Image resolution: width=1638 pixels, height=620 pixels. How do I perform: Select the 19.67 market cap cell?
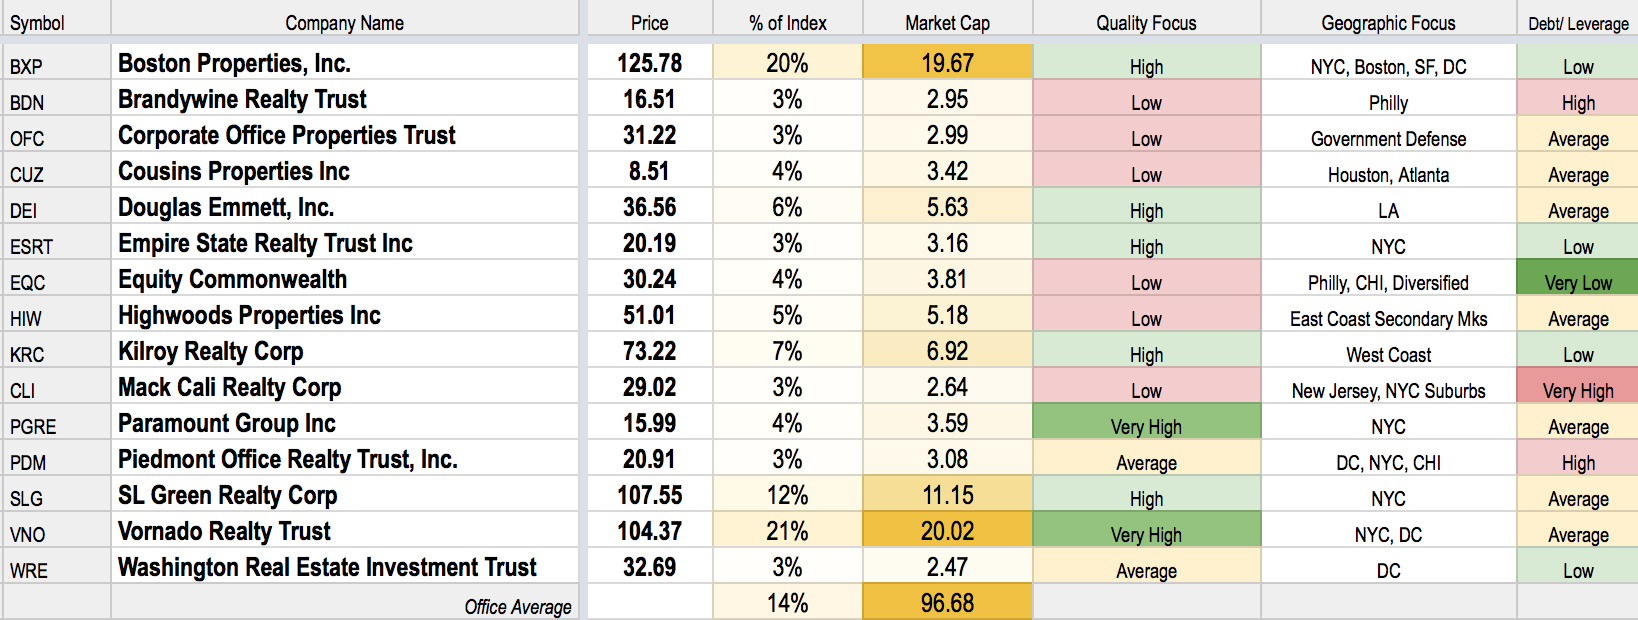947,62
